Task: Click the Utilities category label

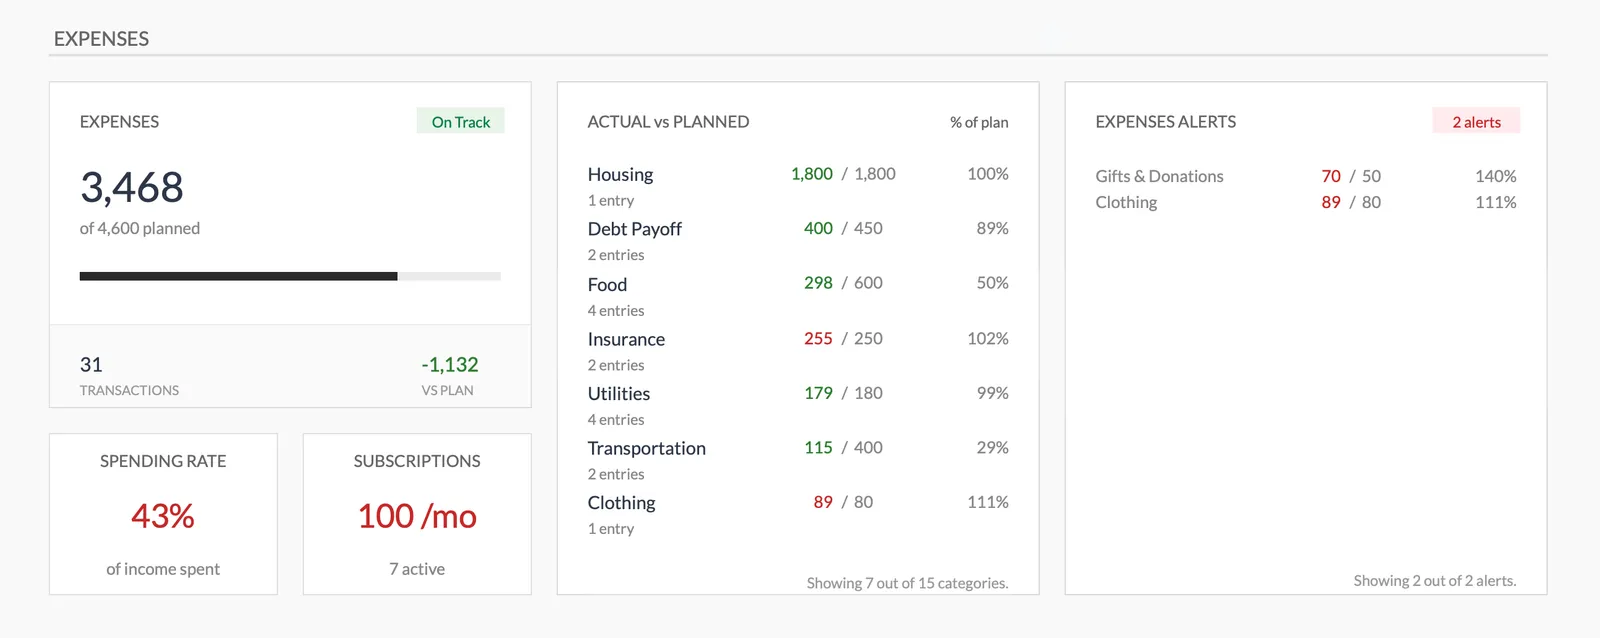Action: 618,394
